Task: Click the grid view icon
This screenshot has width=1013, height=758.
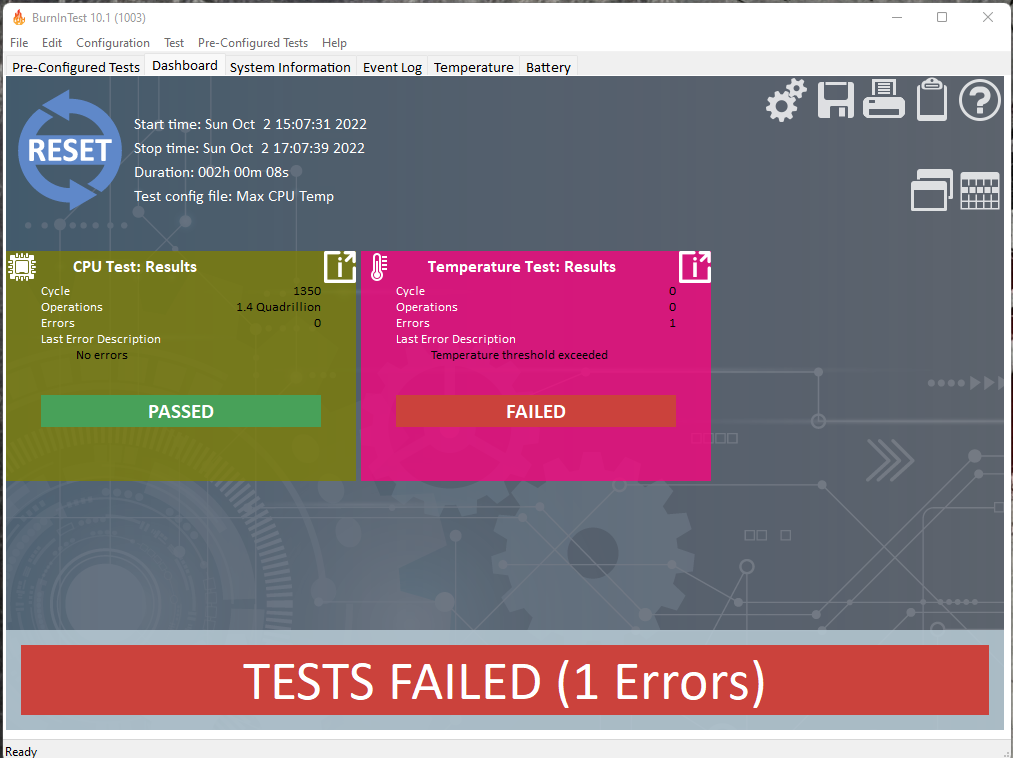Action: [980, 191]
